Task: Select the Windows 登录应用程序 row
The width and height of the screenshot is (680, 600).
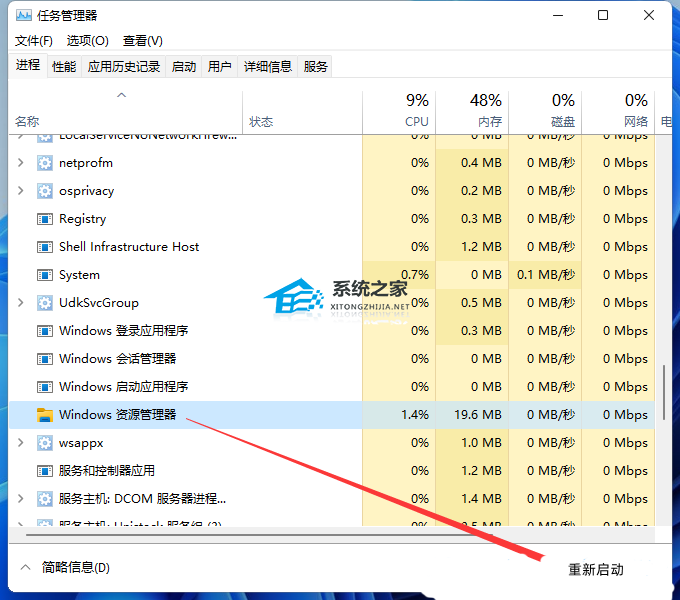Action: click(x=332, y=331)
